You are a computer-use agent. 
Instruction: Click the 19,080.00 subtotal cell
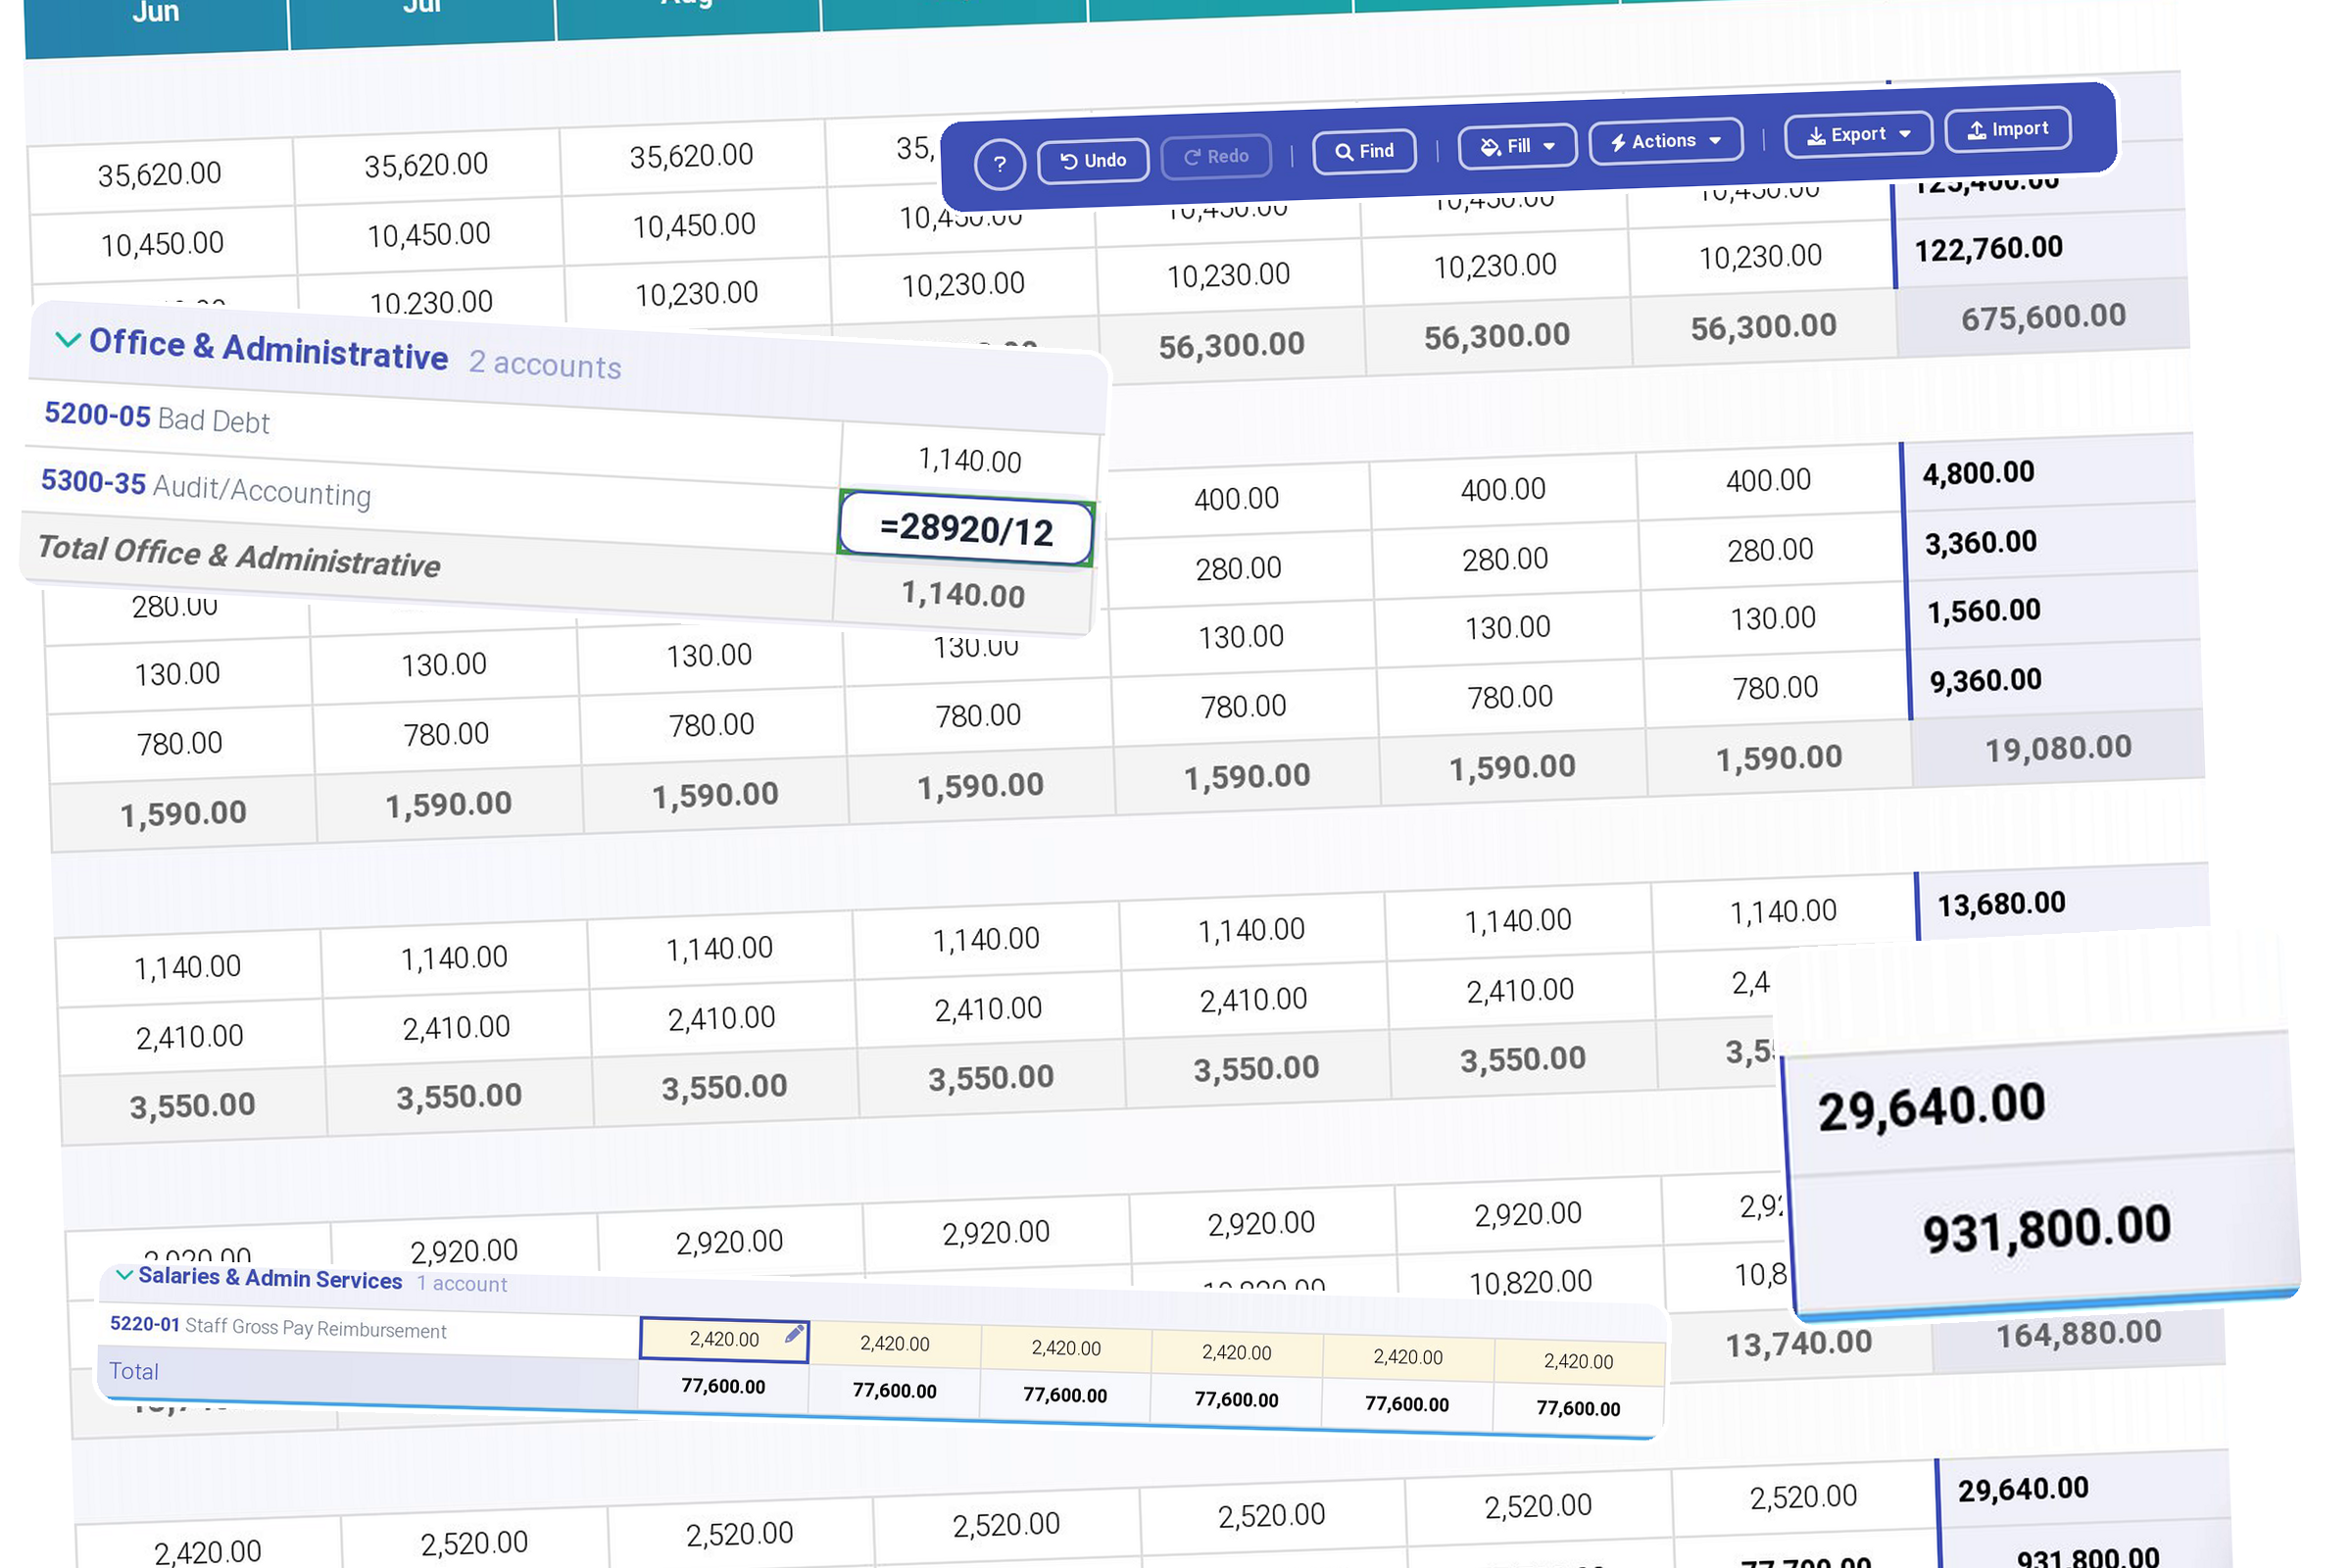[x=2058, y=748]
